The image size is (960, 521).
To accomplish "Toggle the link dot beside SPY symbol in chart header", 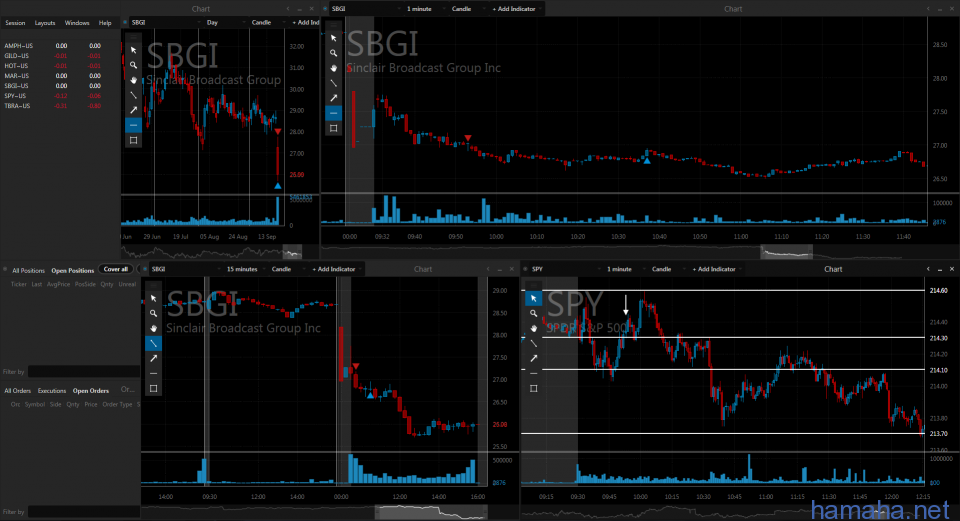I will tap(525, 269).
